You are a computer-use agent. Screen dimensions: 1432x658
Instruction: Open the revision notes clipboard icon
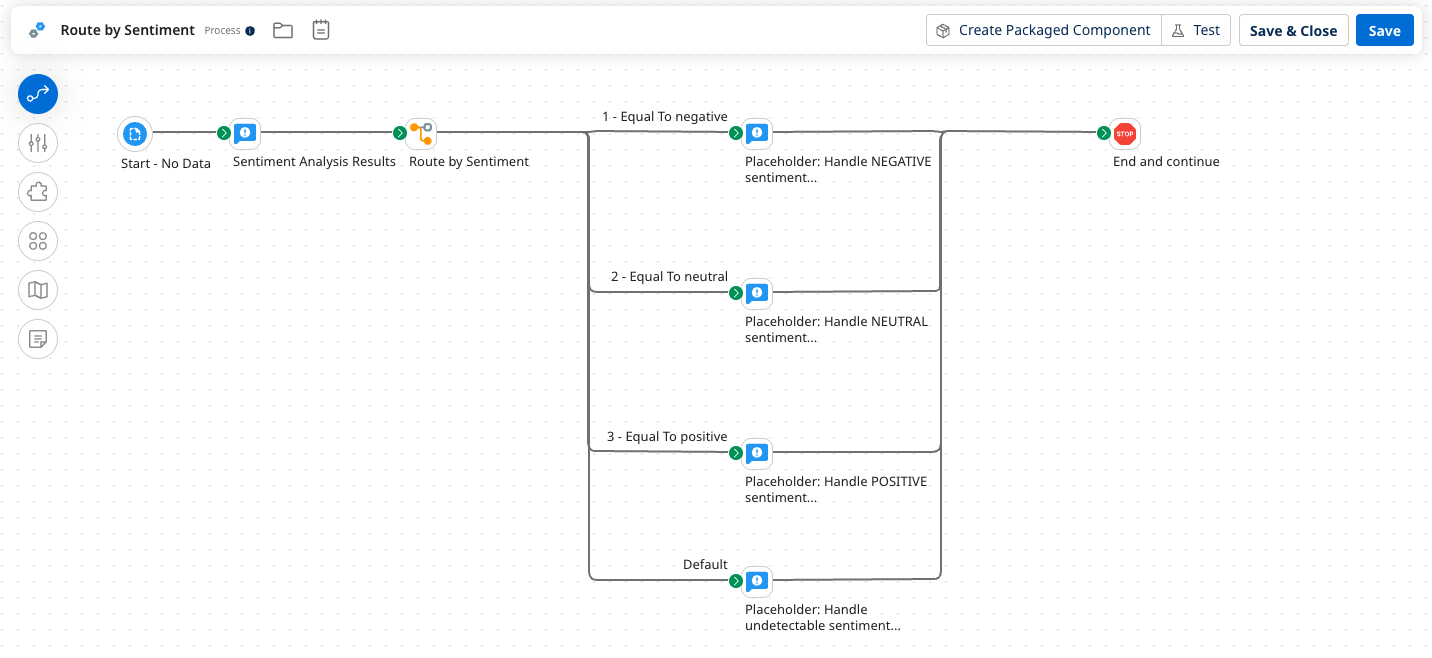pyautogui.click(x=320, y=30)
